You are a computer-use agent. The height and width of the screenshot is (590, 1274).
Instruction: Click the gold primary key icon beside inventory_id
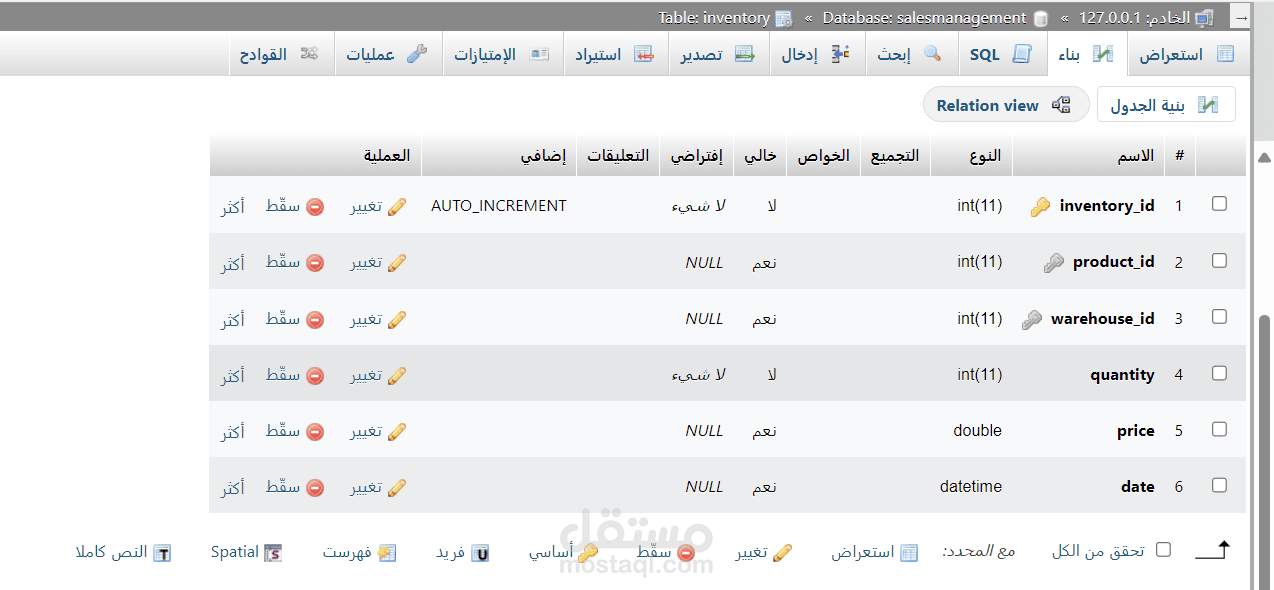point(1040,207)
